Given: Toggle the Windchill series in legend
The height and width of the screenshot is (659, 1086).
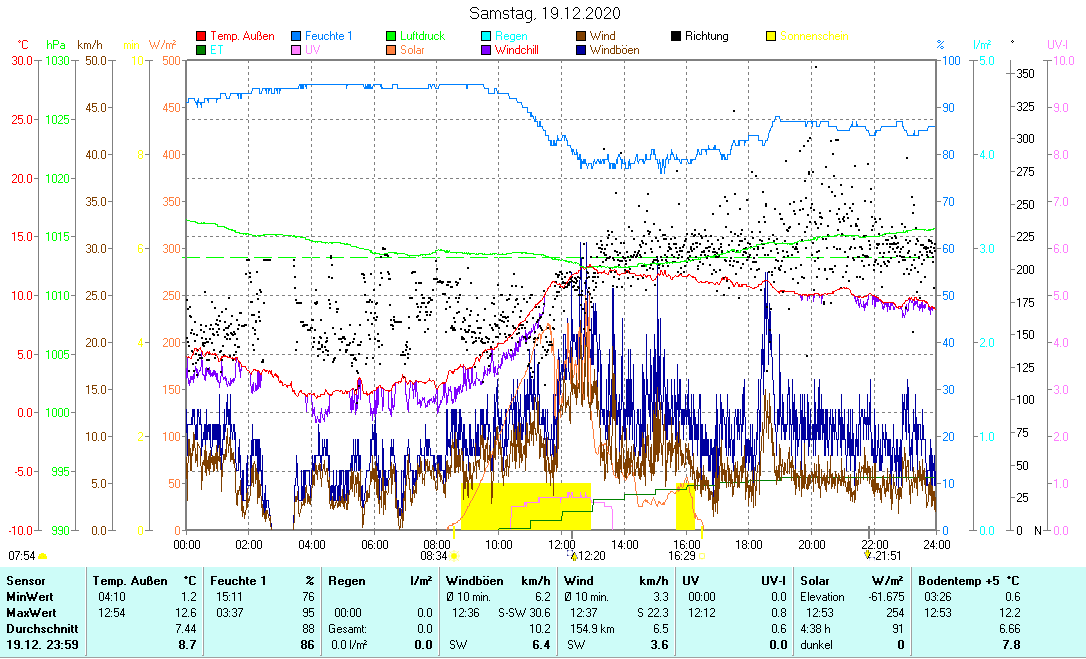Looking at the screenshot, I should point(517,50).
